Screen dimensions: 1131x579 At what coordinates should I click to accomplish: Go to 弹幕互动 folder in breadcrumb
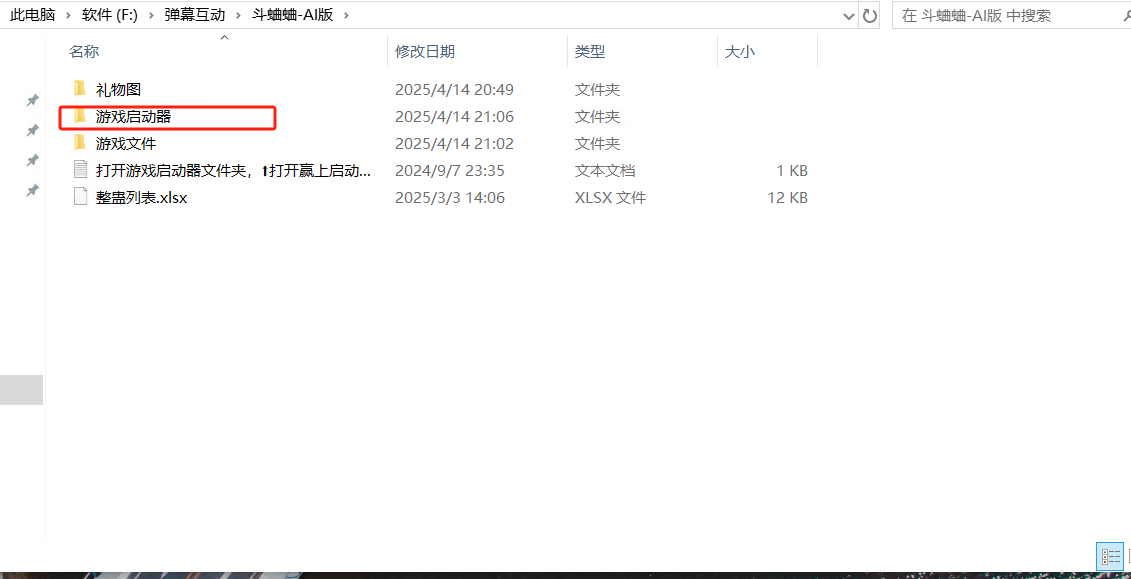195,16
